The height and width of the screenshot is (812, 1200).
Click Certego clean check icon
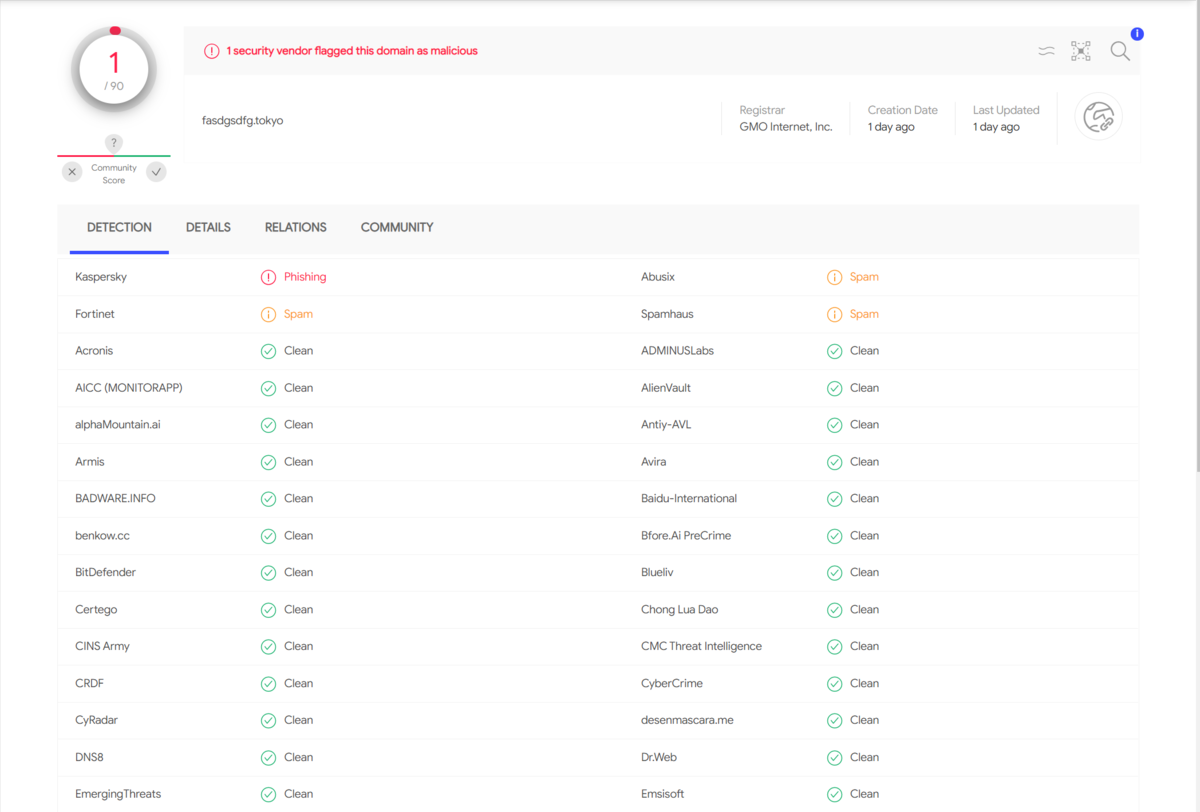pyautogui.click(x=268, y=610)
